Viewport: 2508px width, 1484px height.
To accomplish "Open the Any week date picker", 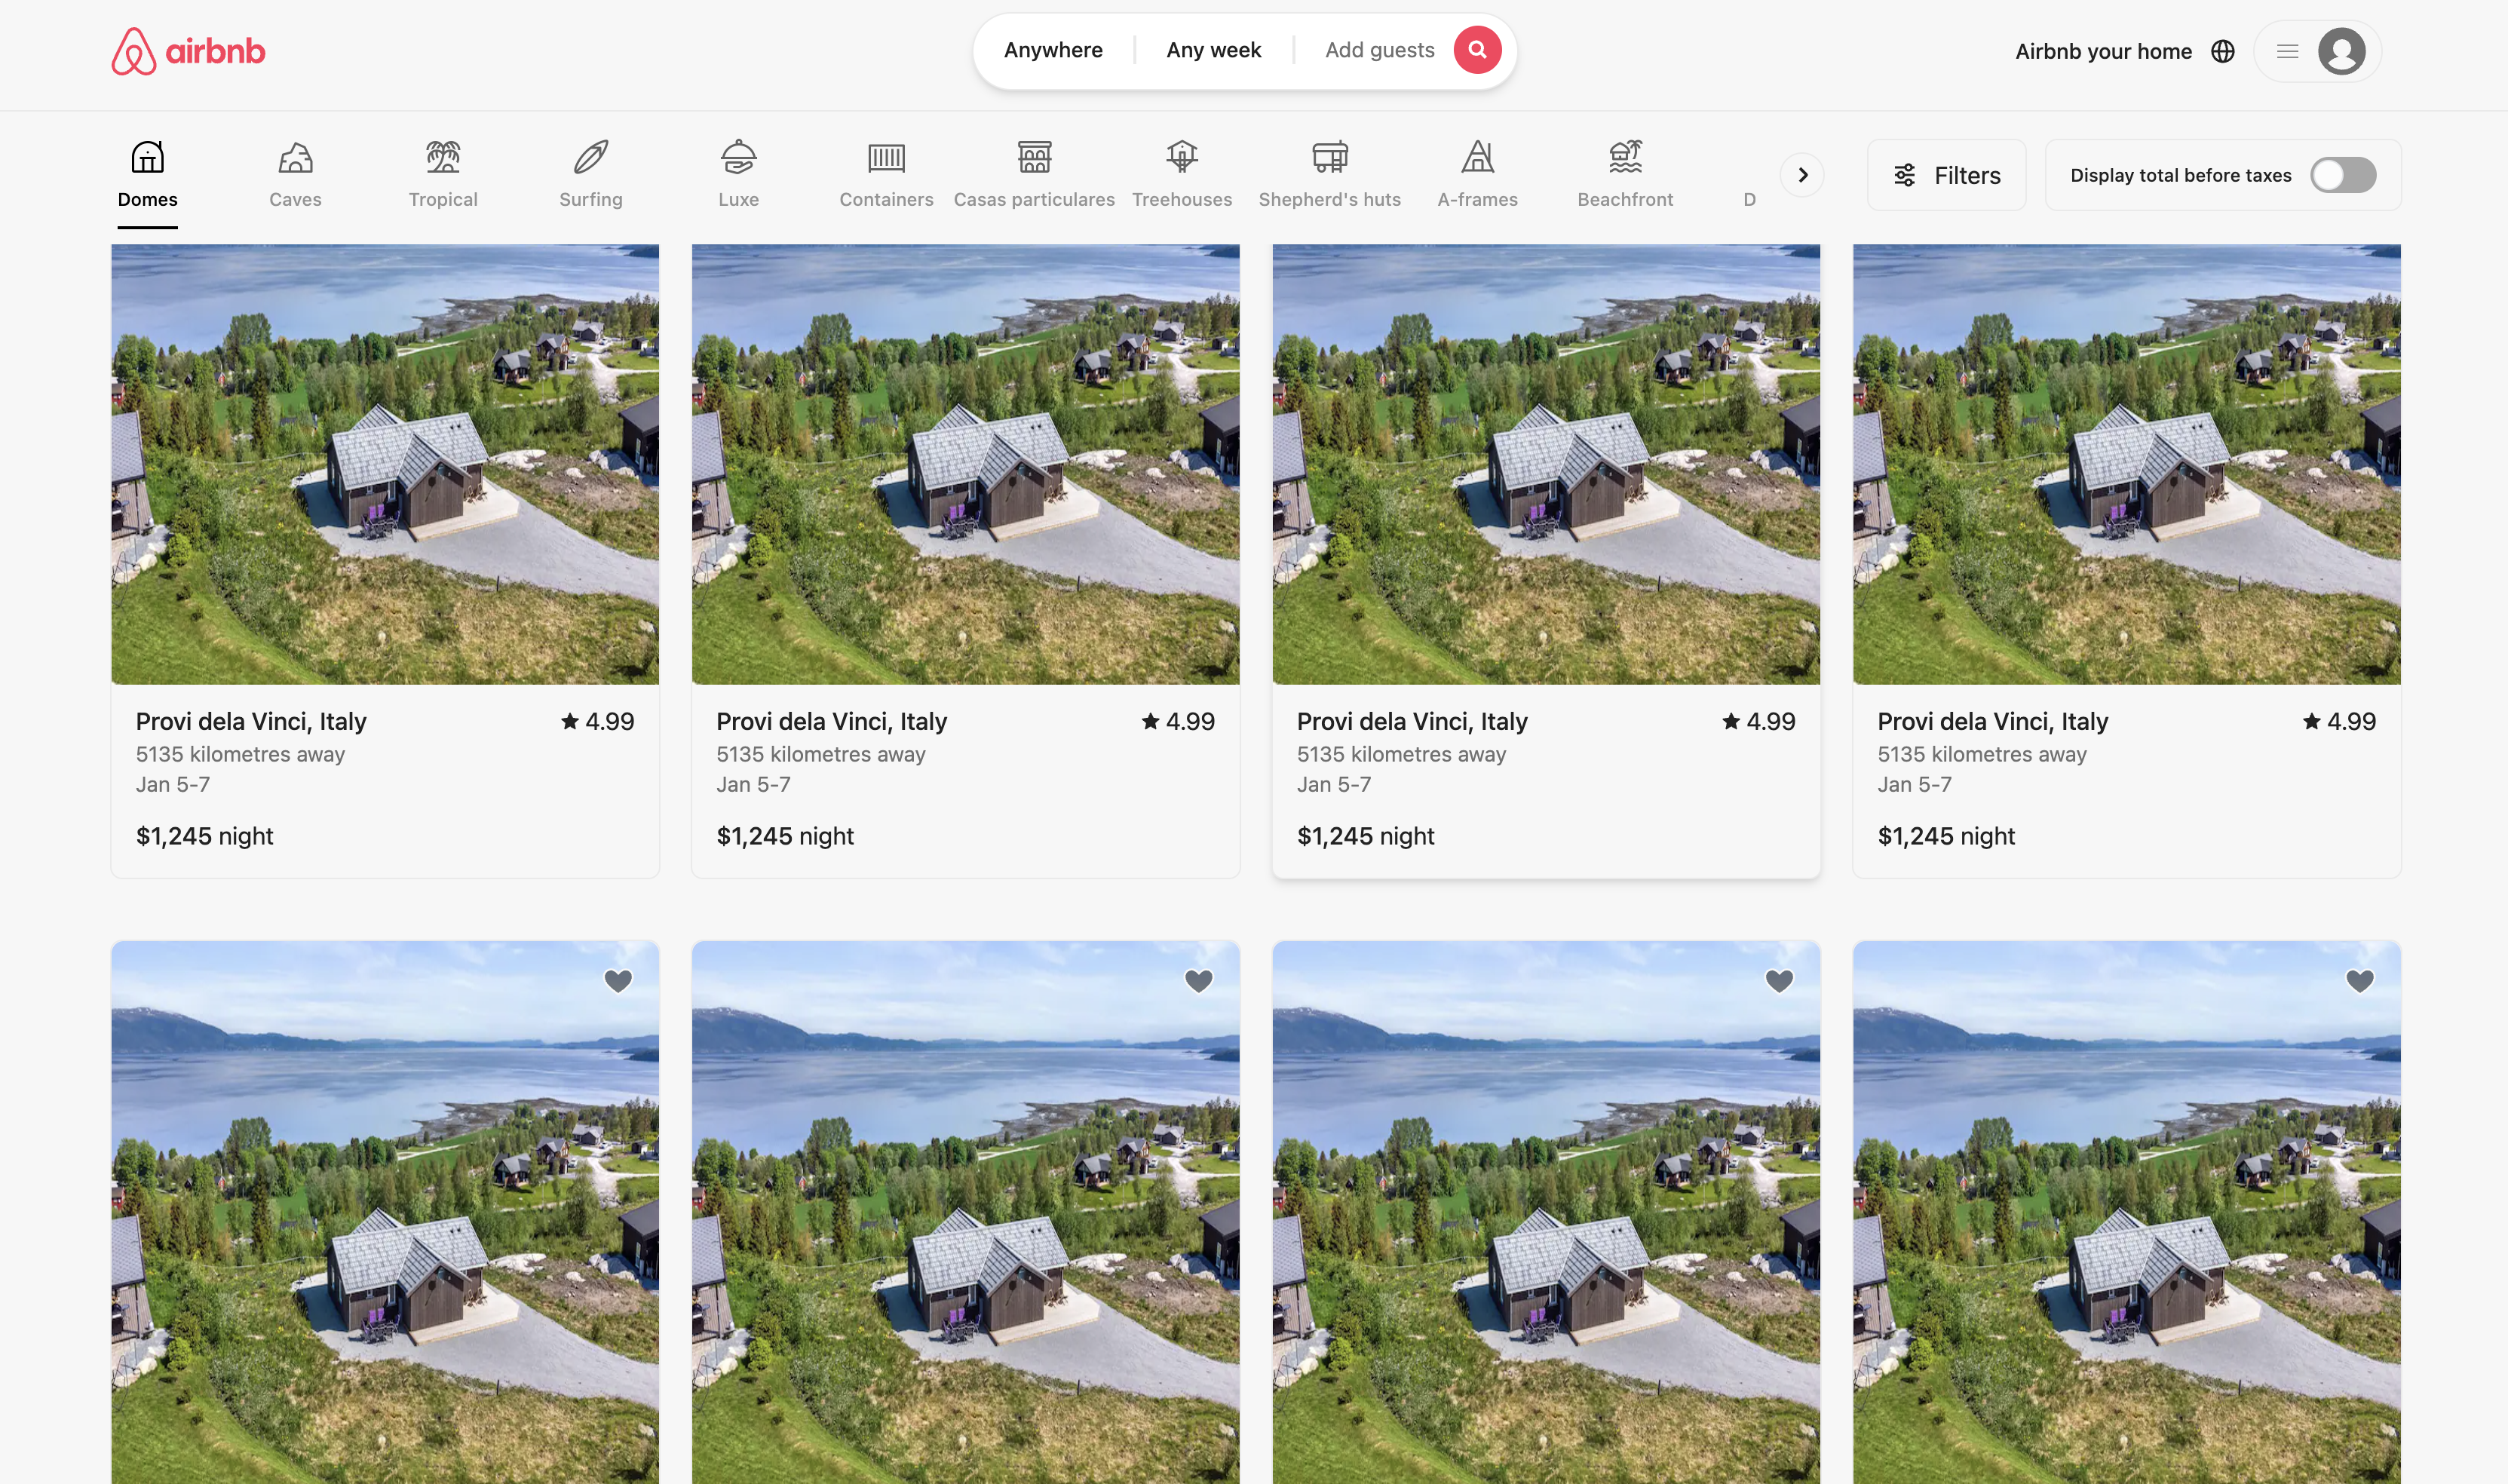I will pos(1213,50).
